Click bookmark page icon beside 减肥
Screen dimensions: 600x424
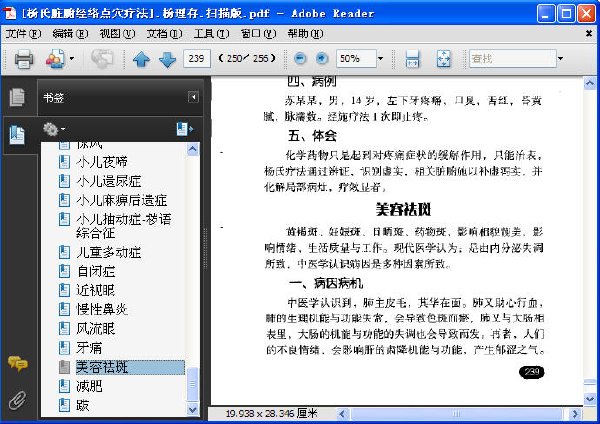click(64, 386)
